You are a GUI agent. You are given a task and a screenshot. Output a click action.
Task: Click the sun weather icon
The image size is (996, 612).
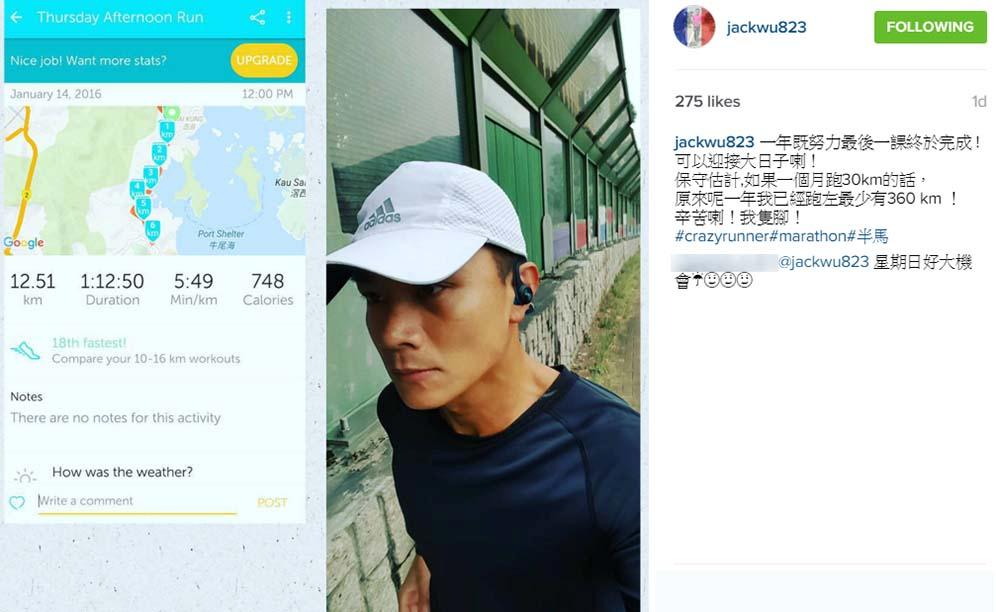(x=25, y=475)
